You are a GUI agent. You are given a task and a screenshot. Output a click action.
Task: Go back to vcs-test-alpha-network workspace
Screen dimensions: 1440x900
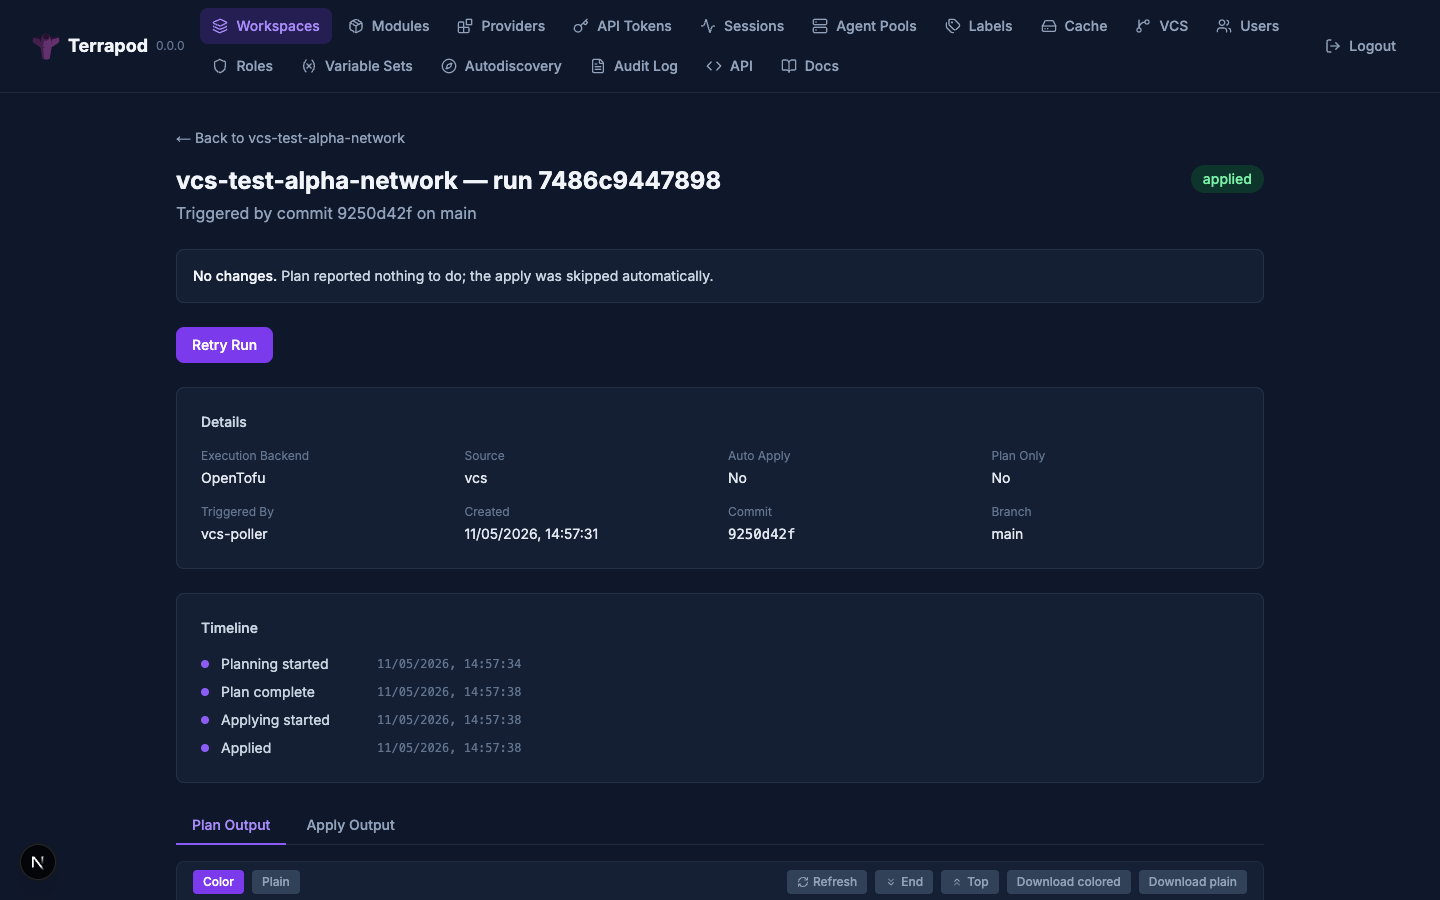click(290, 138)
